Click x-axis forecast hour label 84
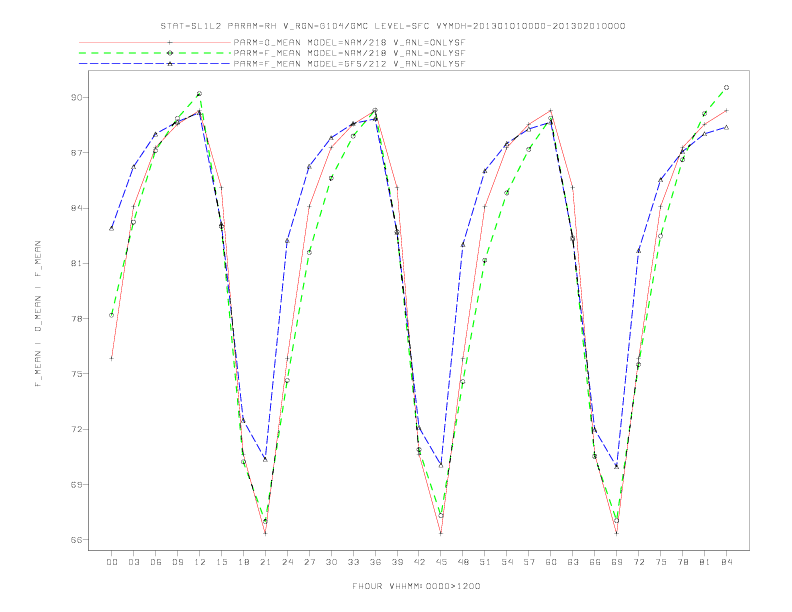Viewport: 792px width, 612px height. point(727,562)
